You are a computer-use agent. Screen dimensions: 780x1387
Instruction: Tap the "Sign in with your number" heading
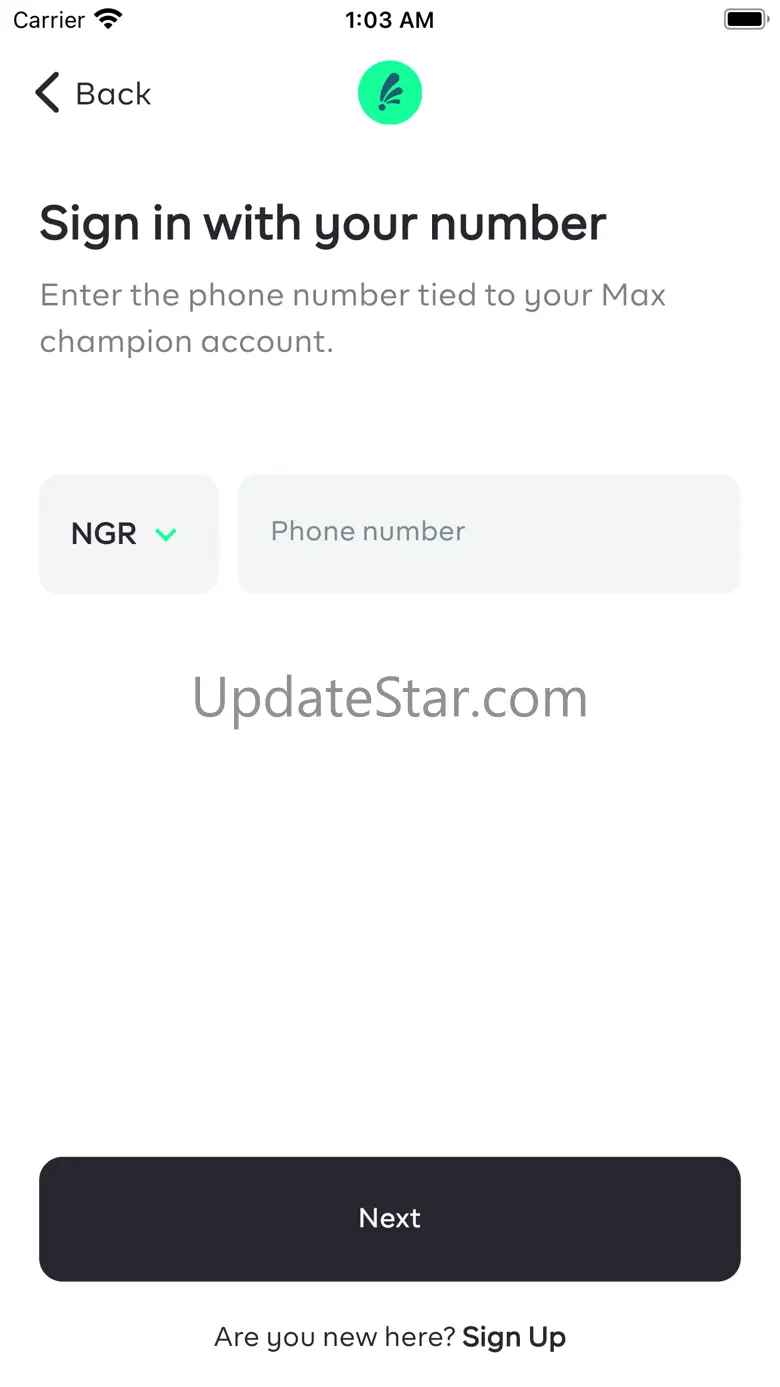pos(323,224)
